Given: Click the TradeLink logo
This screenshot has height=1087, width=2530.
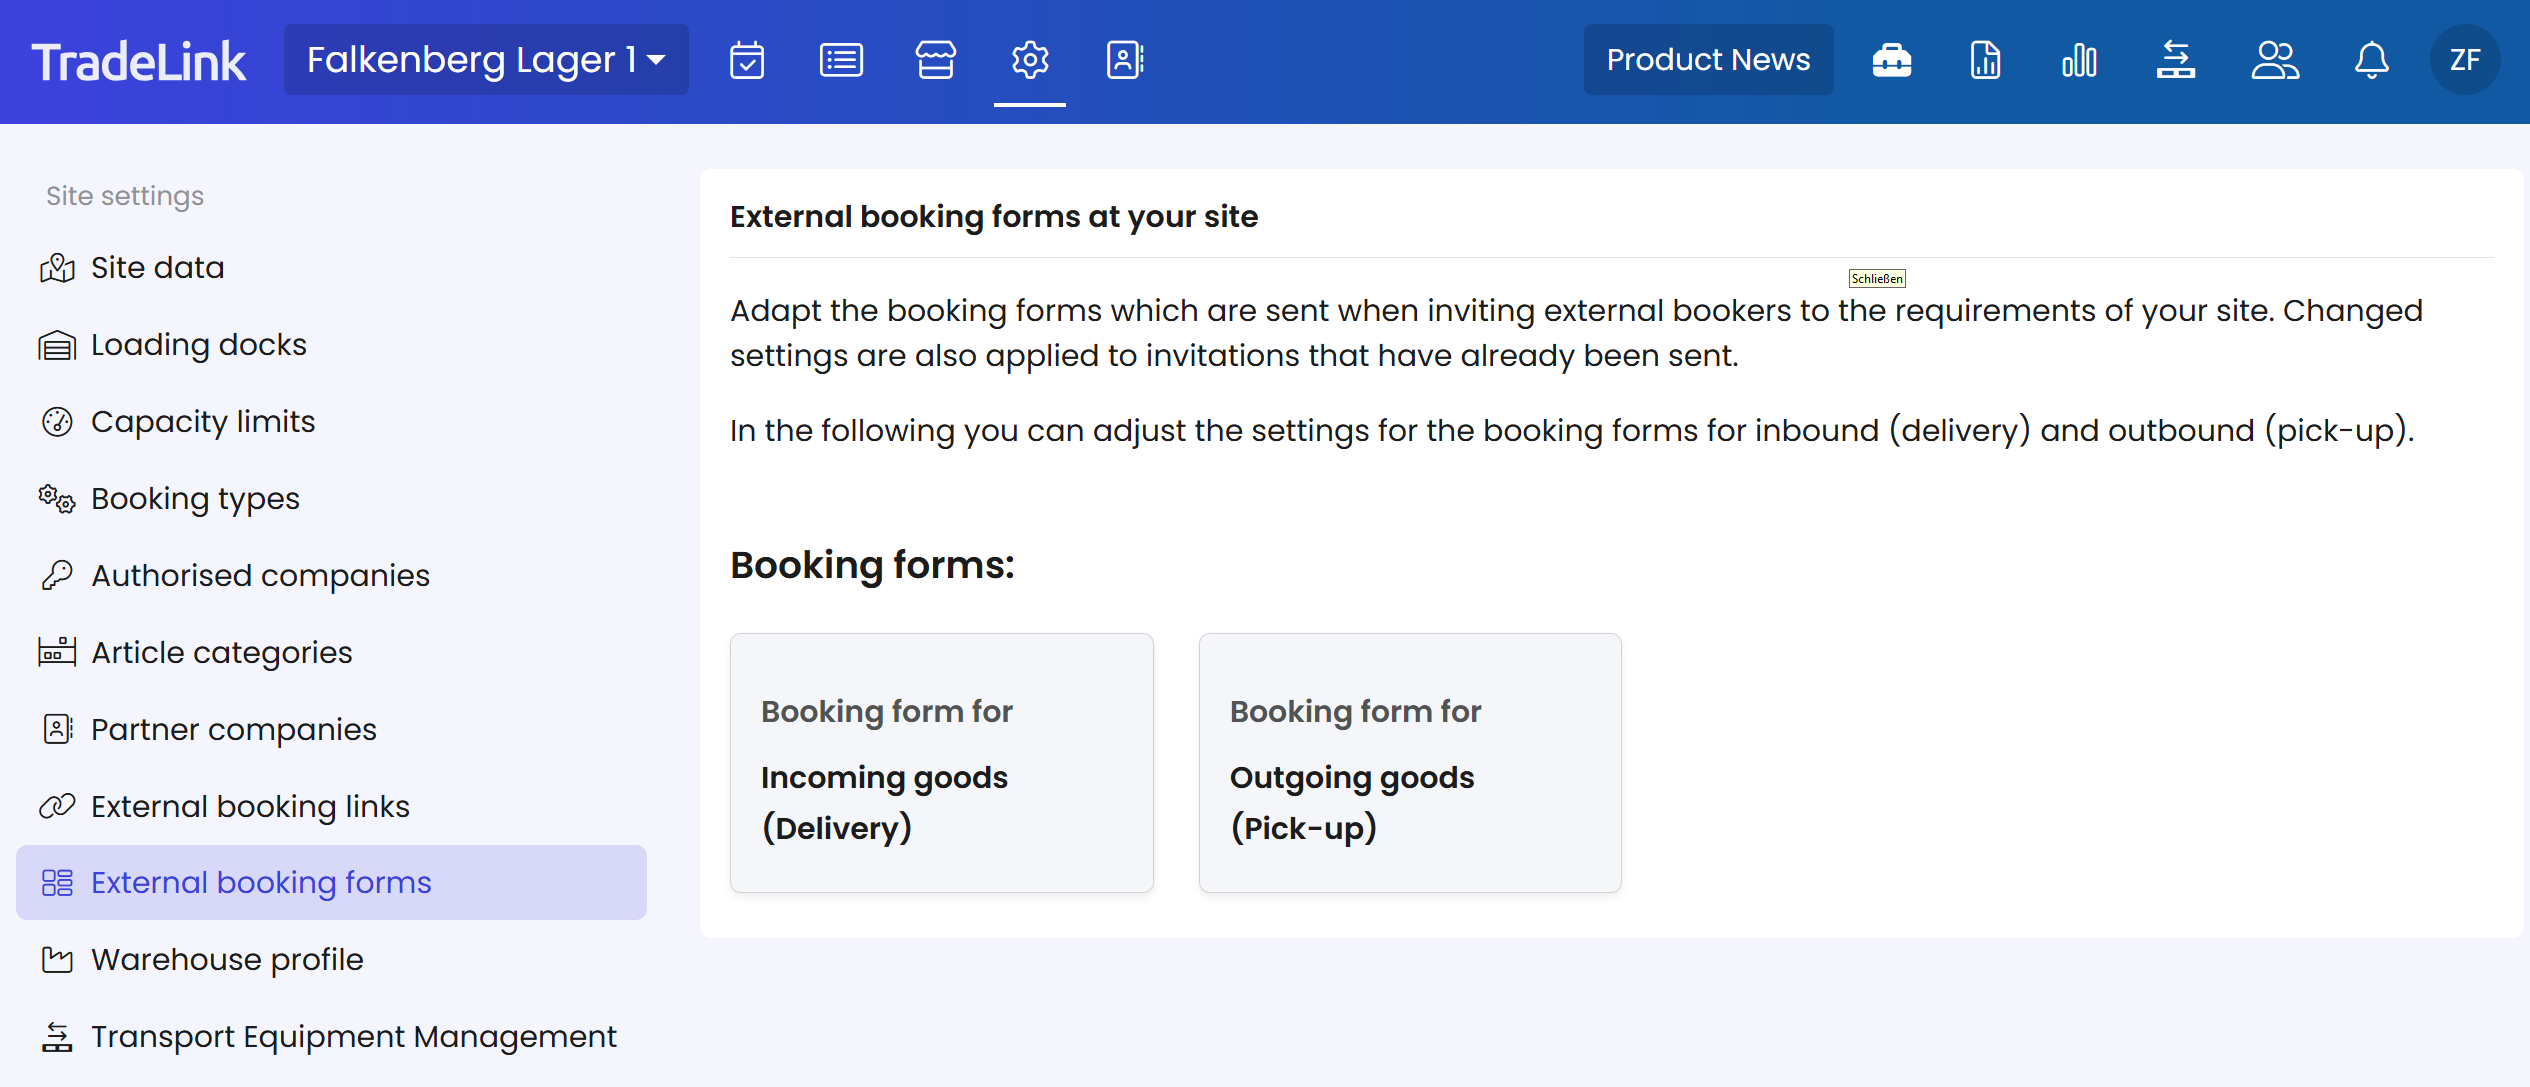Looking at the screenshot, I should pos(138,62).
